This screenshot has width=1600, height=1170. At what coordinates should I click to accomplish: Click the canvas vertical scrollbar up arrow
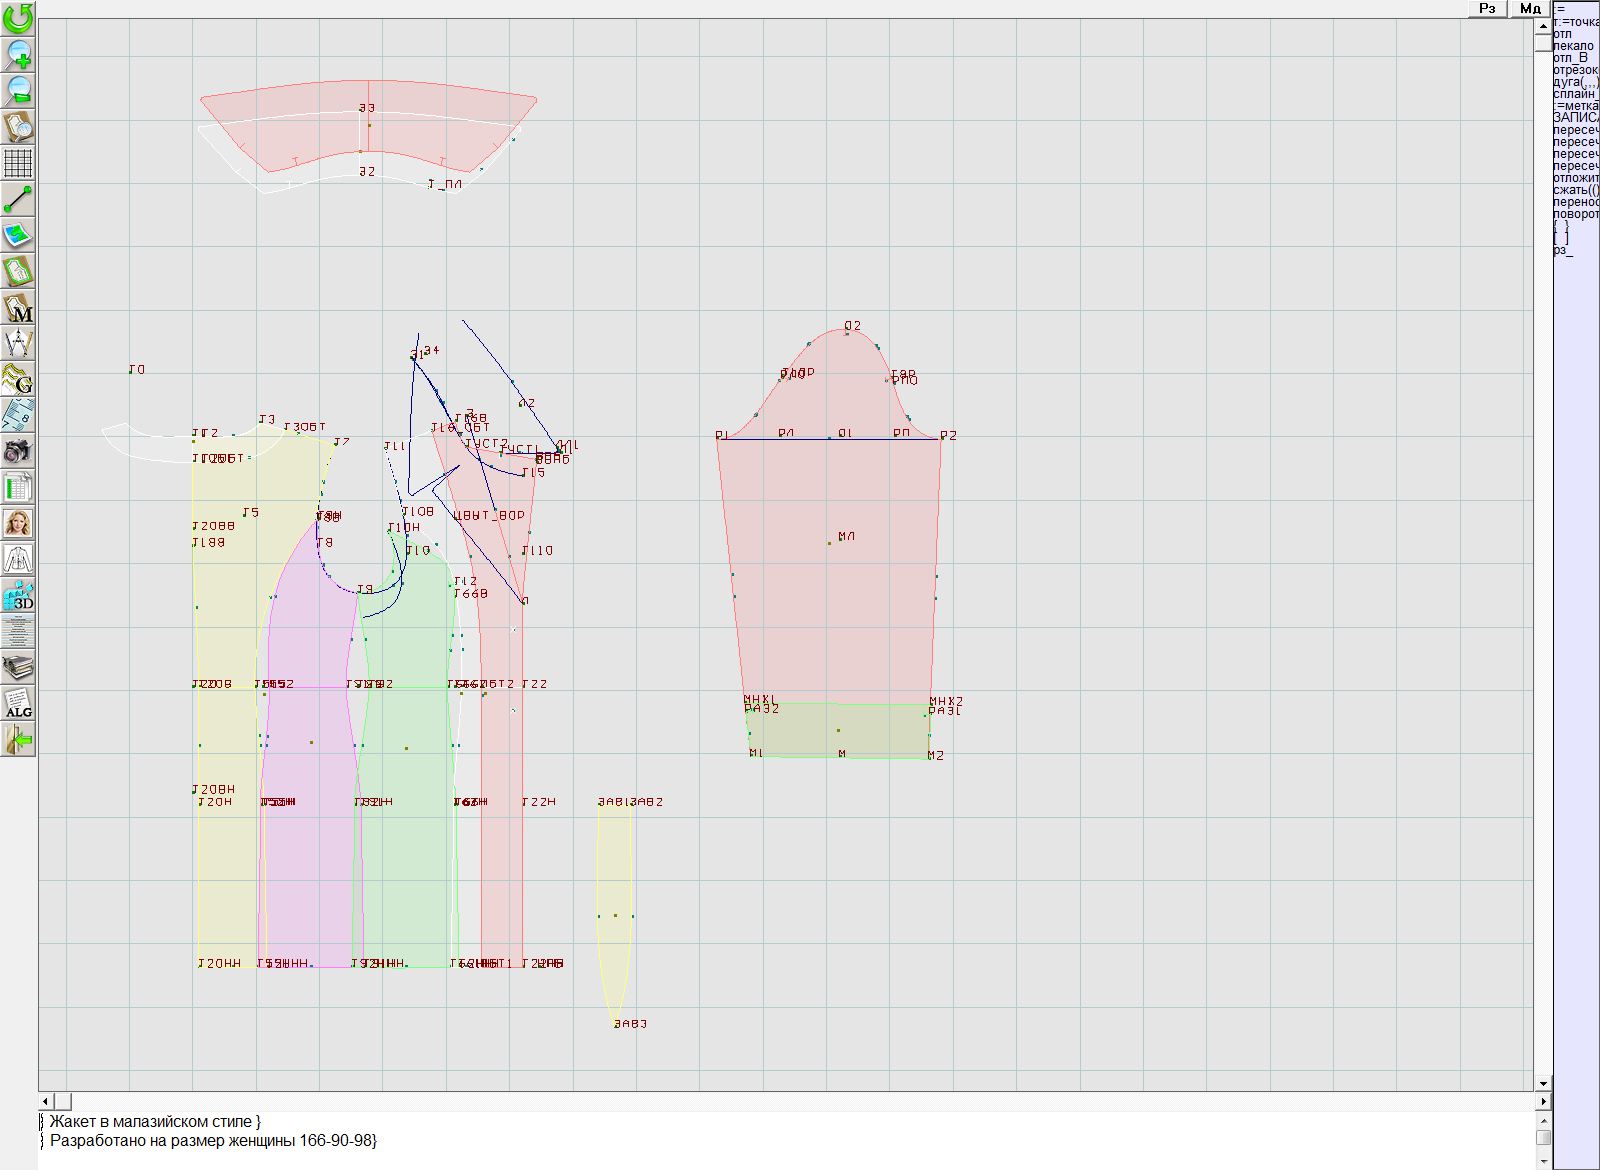click(x=1543, y=25)
